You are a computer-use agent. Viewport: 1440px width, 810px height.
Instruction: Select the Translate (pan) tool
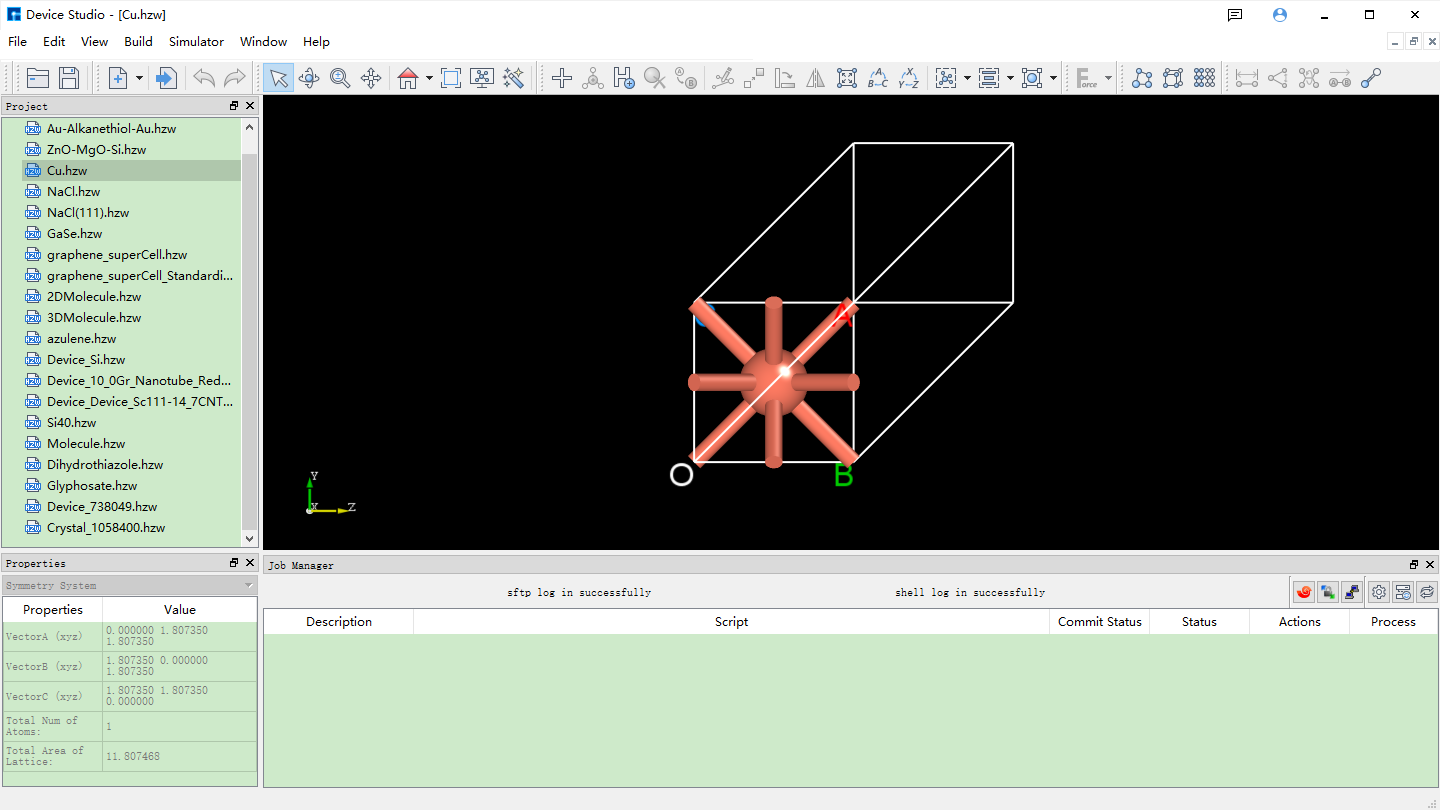pos(371,78)
